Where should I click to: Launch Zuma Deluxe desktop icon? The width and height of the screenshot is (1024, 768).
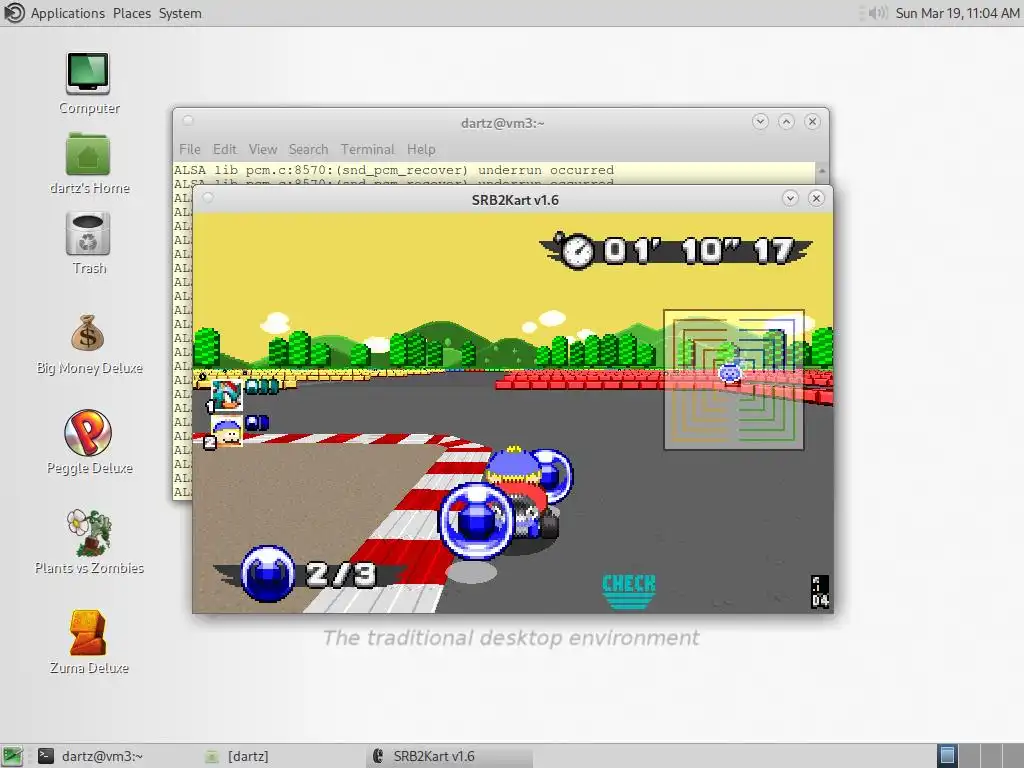(88, 632)
